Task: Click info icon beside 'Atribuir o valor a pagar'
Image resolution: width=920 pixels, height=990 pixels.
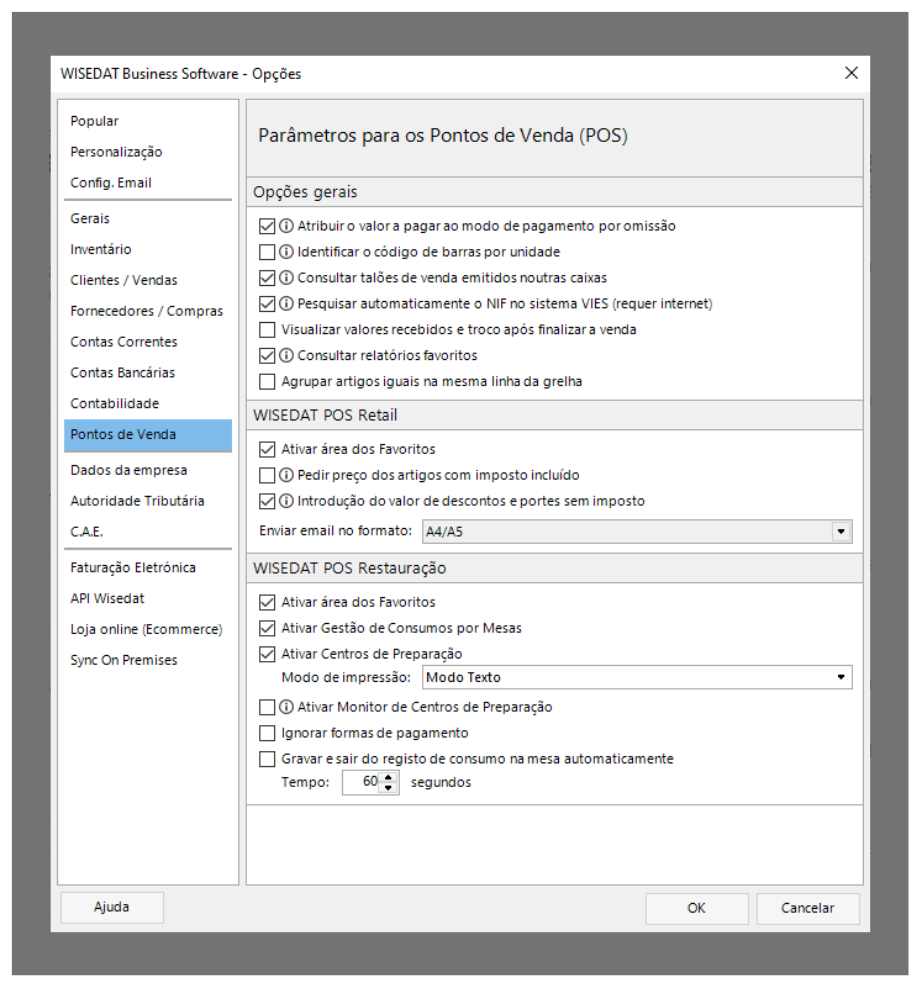Action: coord(286,226)
